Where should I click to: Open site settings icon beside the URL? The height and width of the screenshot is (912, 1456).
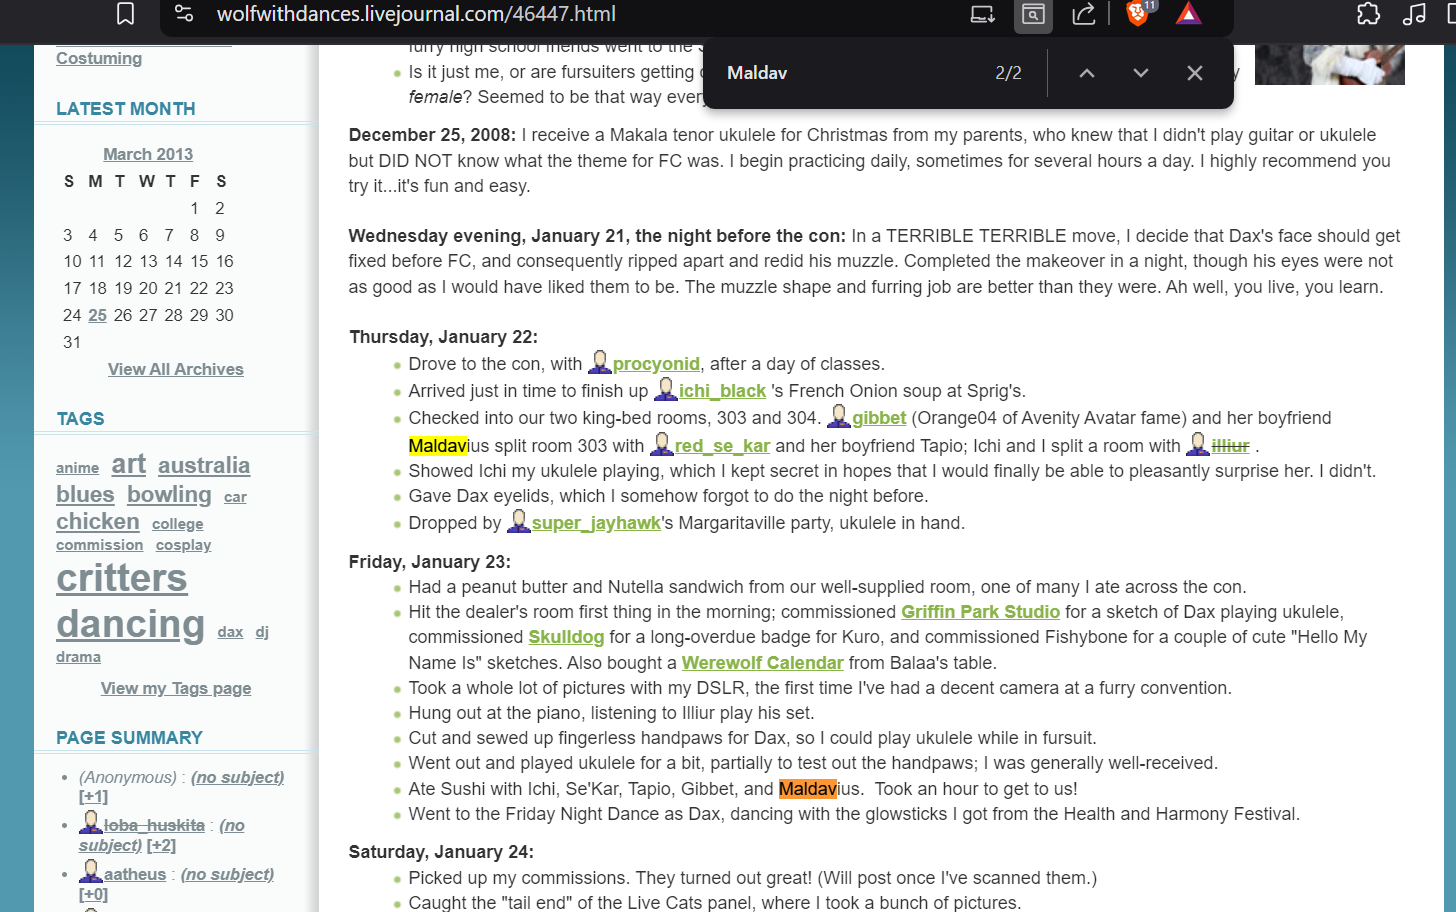(184, 14)
